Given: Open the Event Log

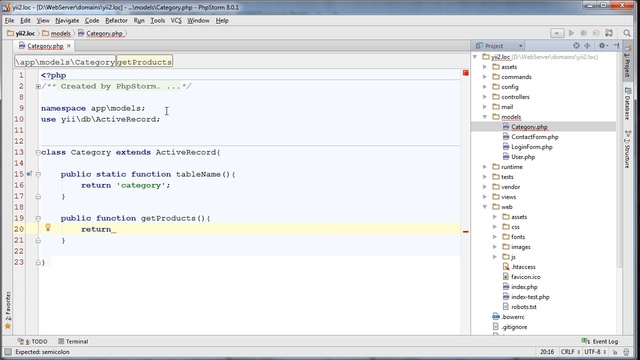Looking at the screenshot, I should (600, 341).
